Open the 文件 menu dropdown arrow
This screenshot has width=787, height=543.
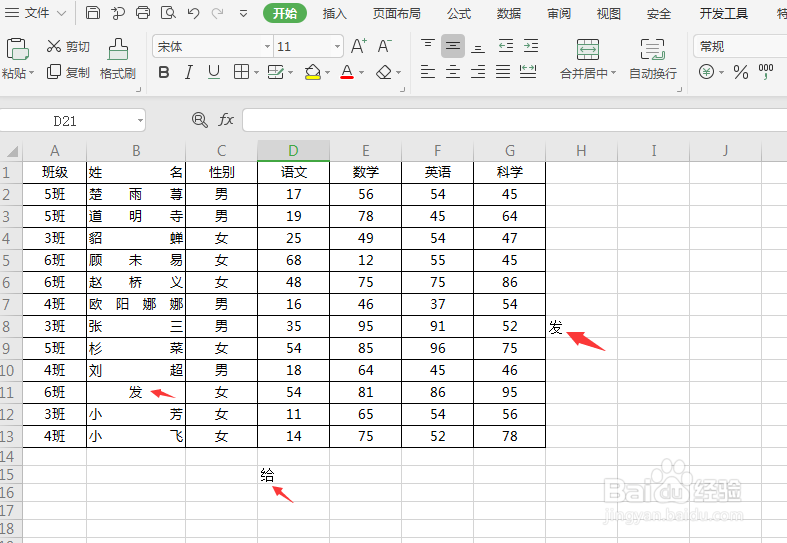click(61, 13)
